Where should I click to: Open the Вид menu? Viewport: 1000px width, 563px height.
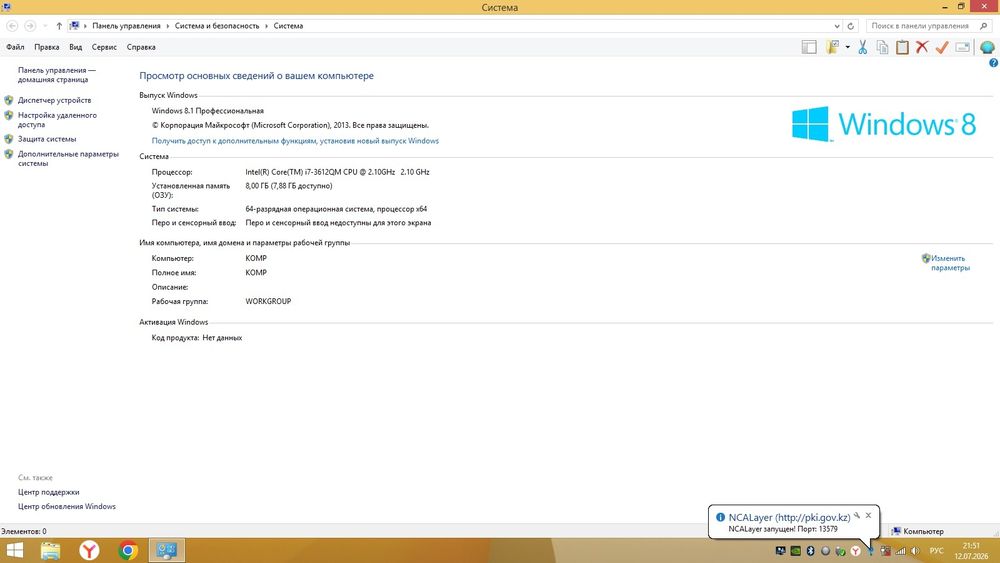[76, 47]
